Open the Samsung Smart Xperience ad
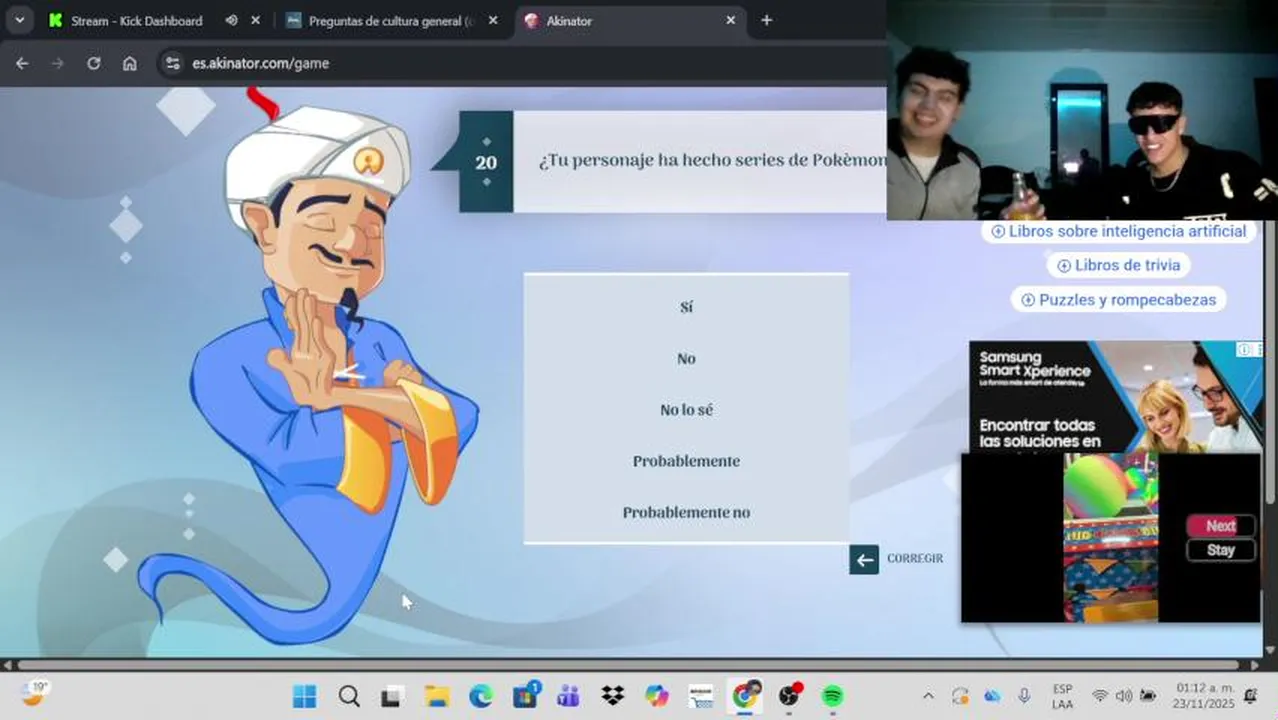The width and height of the screenshot is (1278, 720). click(x=1116, y=397)
